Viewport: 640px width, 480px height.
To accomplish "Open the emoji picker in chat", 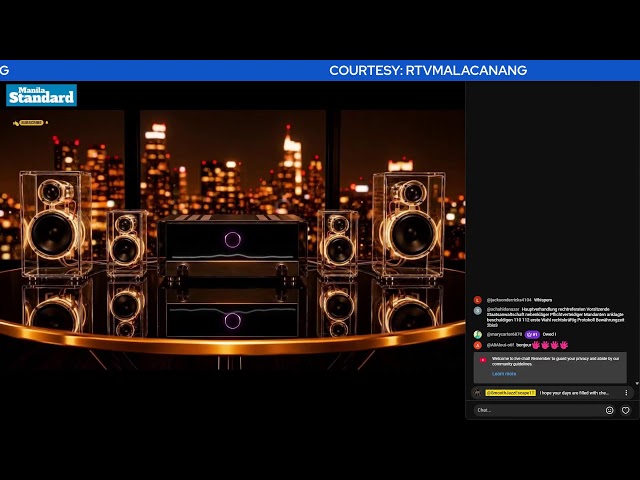I will pos(609,410).
